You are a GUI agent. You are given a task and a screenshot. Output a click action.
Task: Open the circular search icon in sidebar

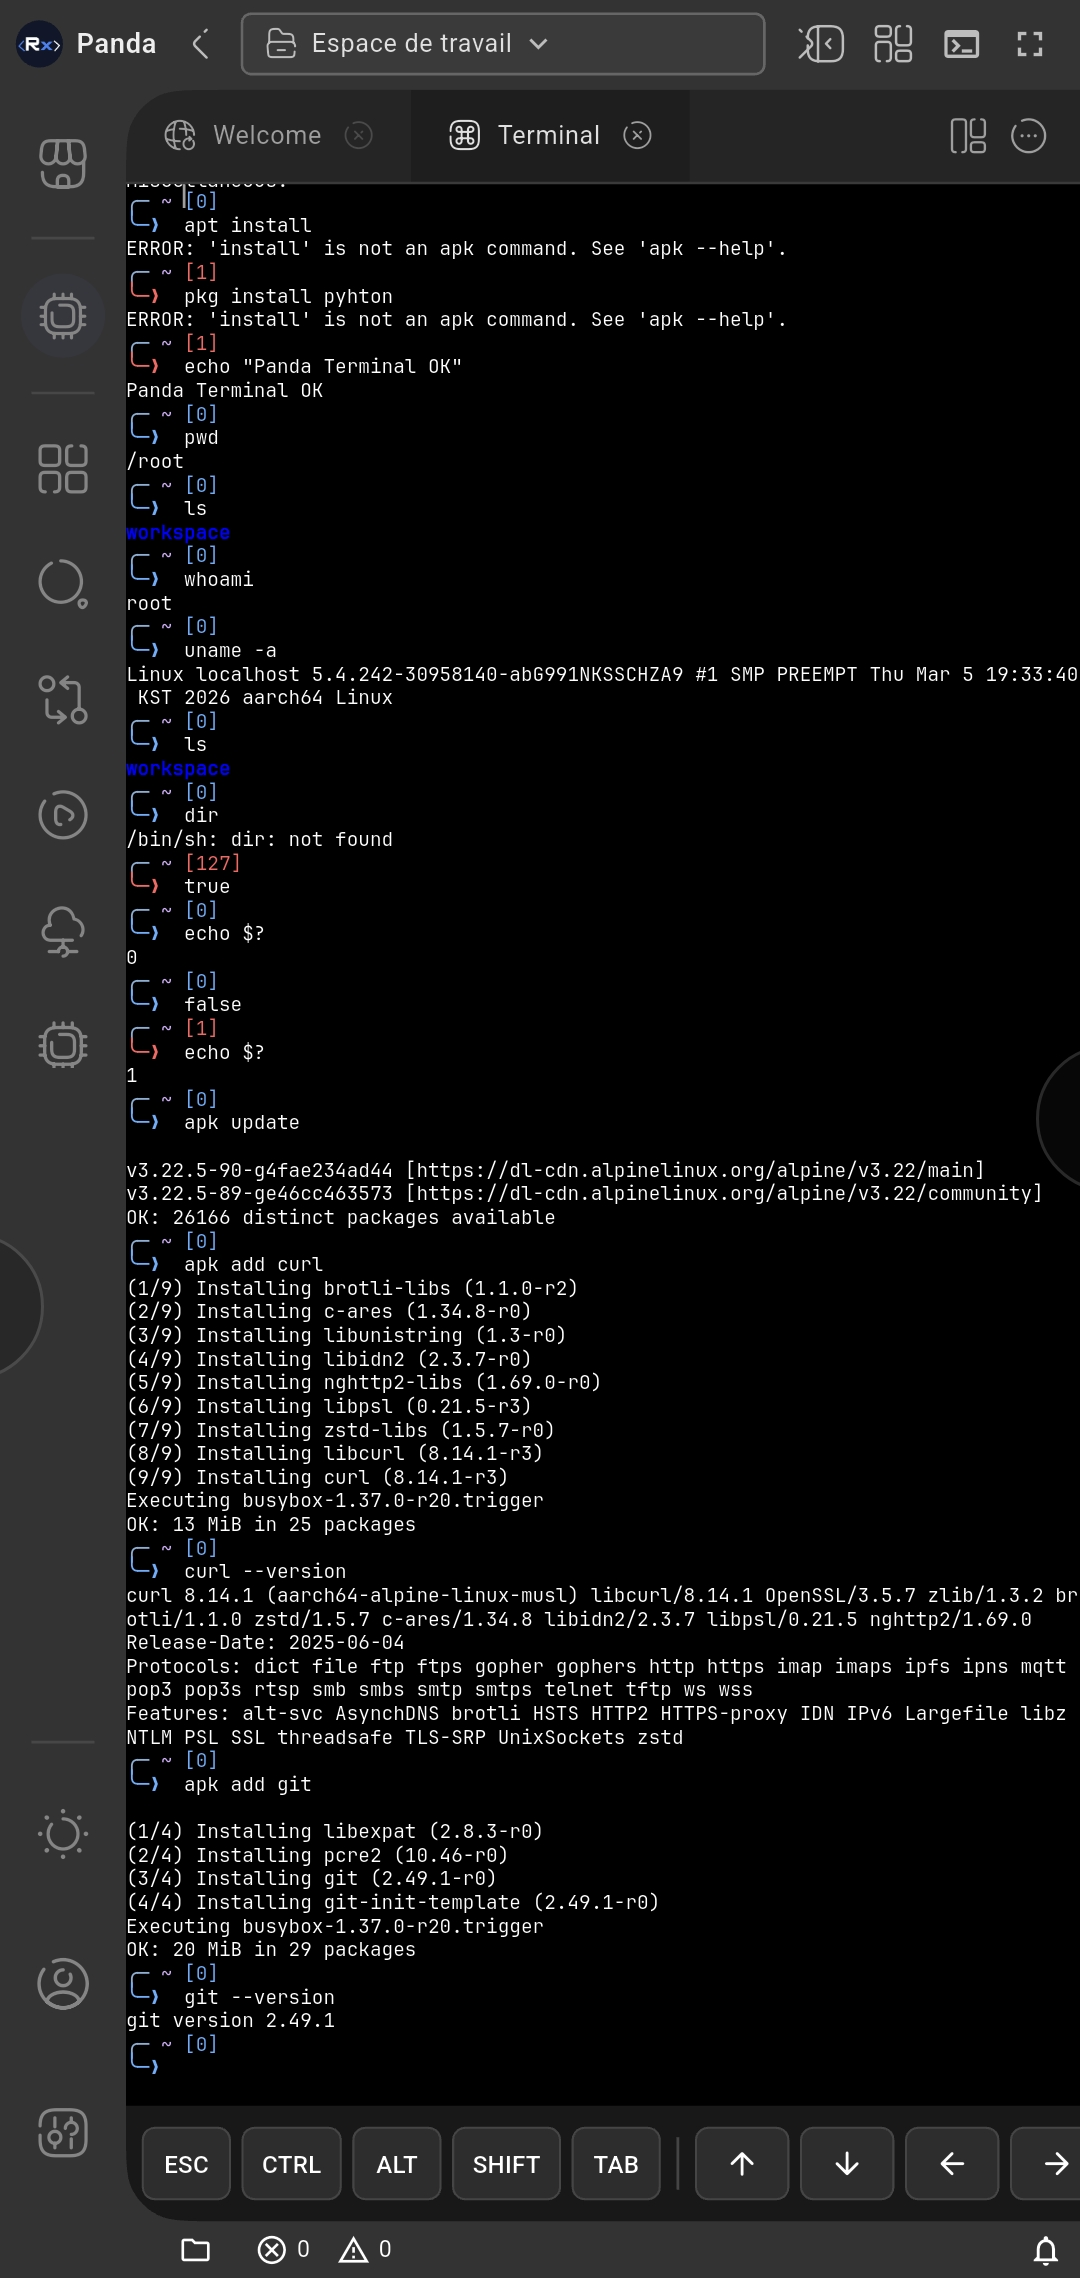coord(63,583)
